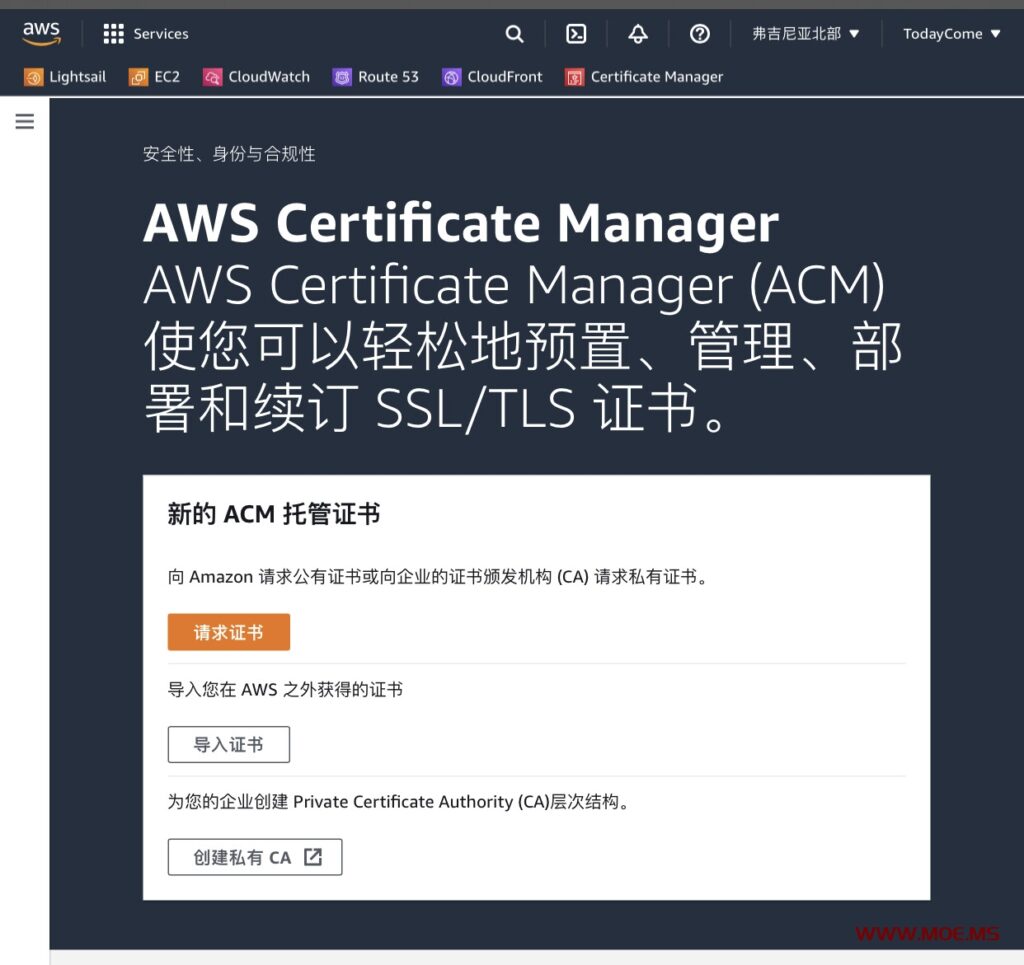Open the help question mark icon
Screen dimensions: 1024x965
click(700, 34)
